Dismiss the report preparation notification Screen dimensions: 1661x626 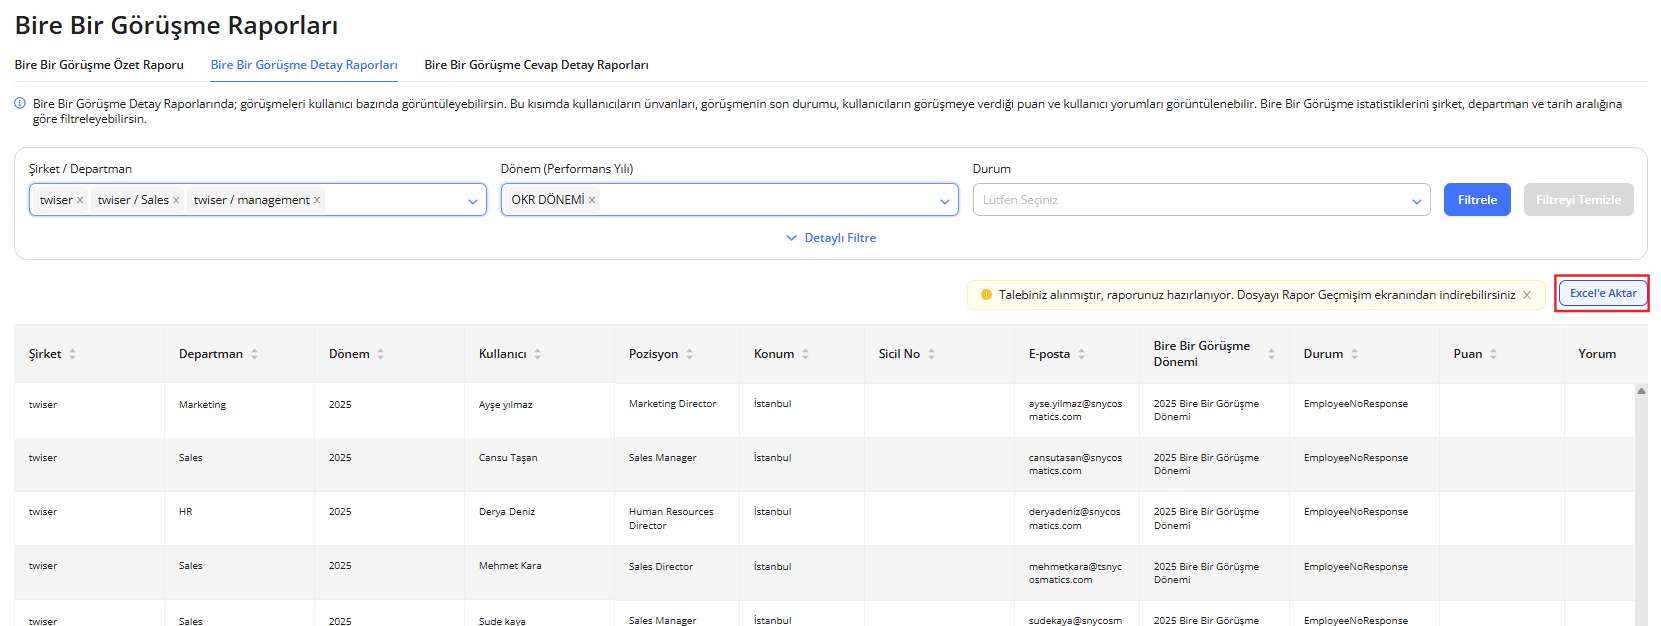pyautogui.click(x=1527, y=295)
